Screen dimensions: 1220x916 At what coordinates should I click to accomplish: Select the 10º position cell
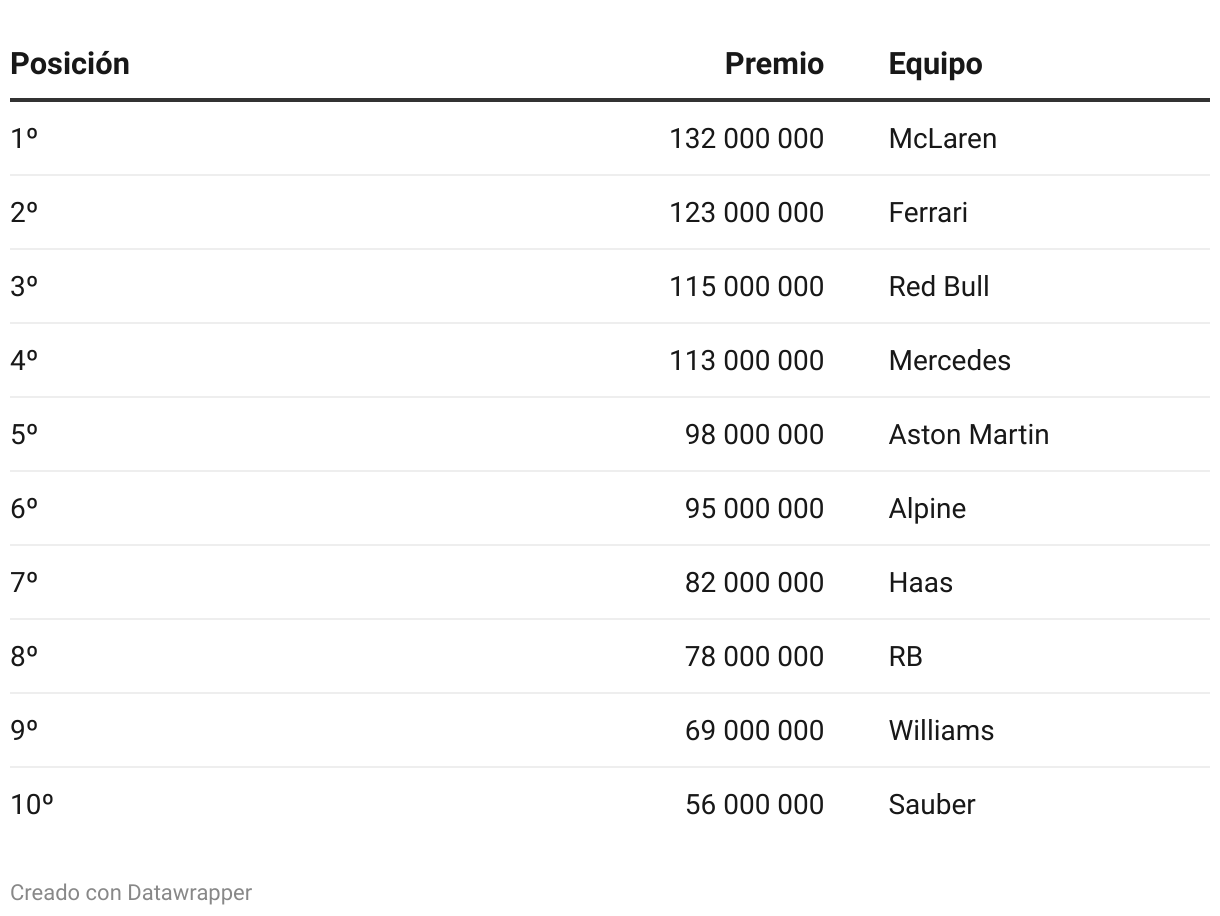click(x=32, y=804)
